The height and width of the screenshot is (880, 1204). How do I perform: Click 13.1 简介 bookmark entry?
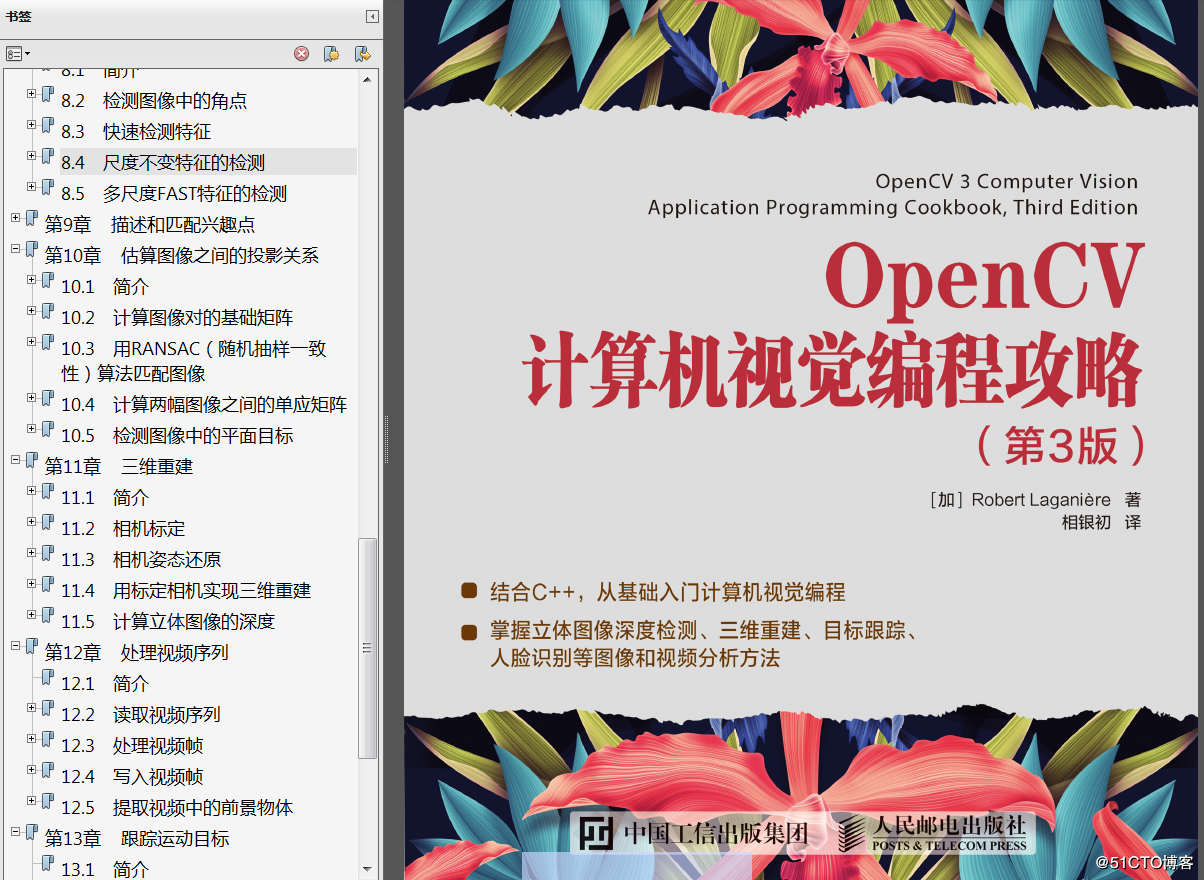coord(105,869)
